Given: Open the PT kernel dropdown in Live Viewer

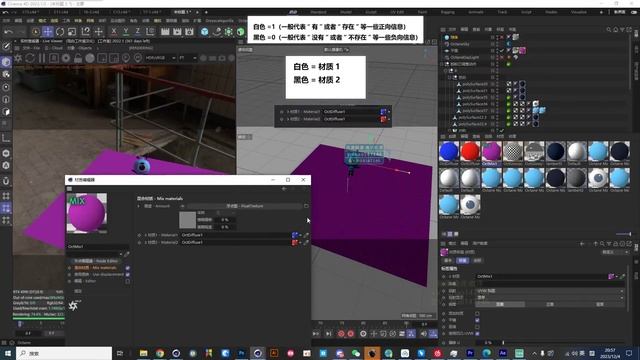Looking at the screenshot, I should 188,58.
